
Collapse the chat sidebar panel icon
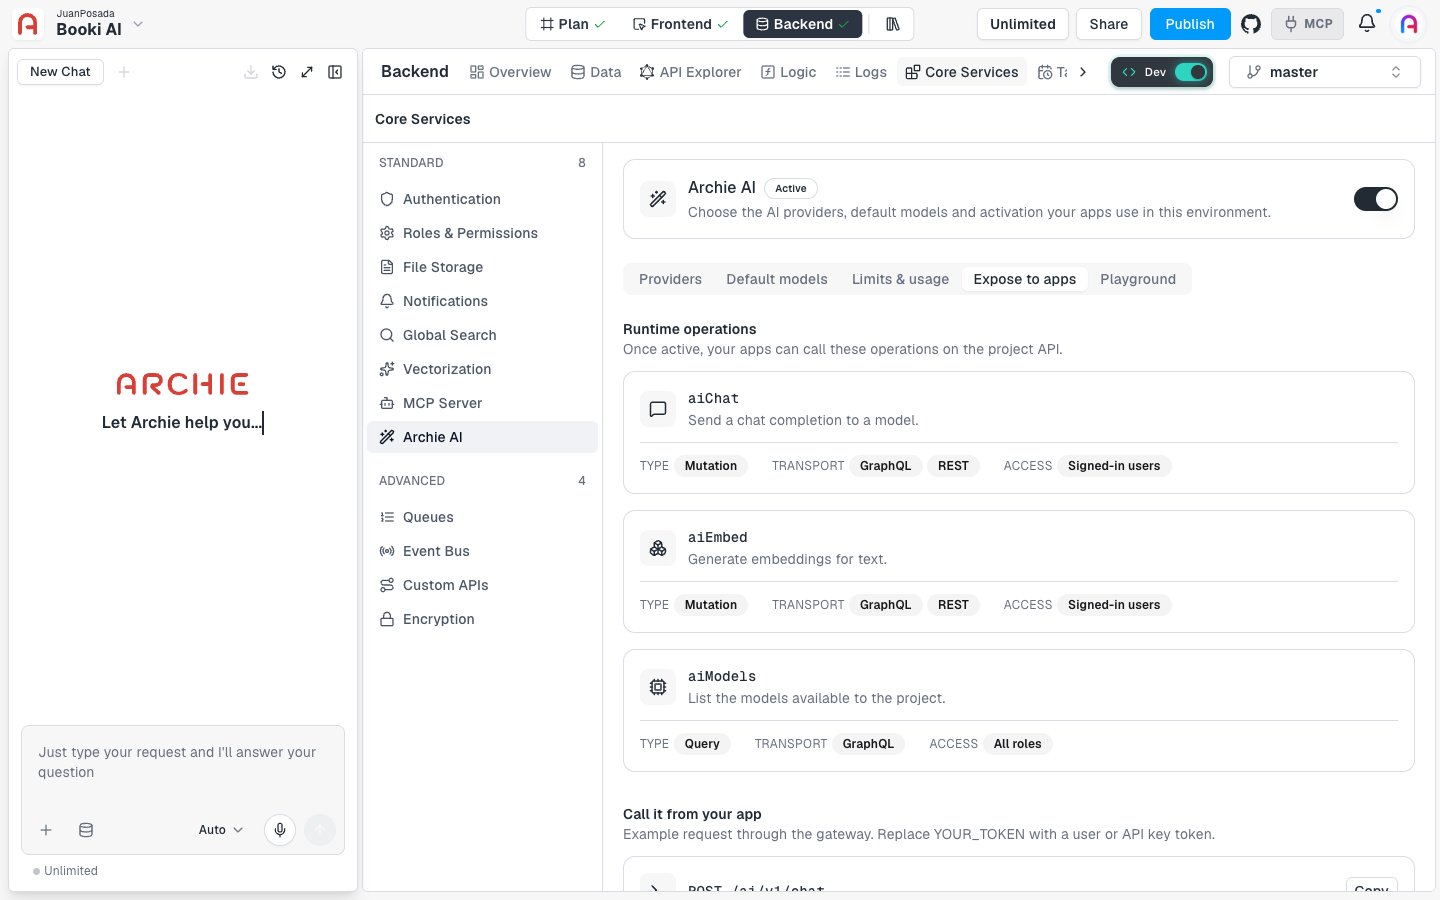click(335, 72)
